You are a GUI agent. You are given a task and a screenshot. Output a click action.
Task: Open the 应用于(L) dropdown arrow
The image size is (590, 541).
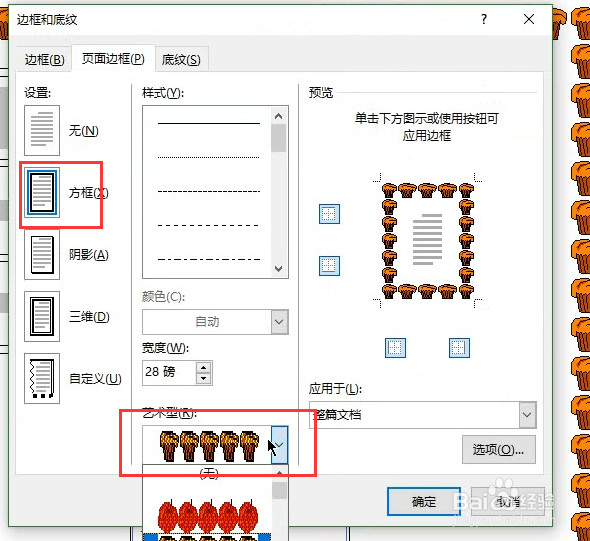[527, 415]
